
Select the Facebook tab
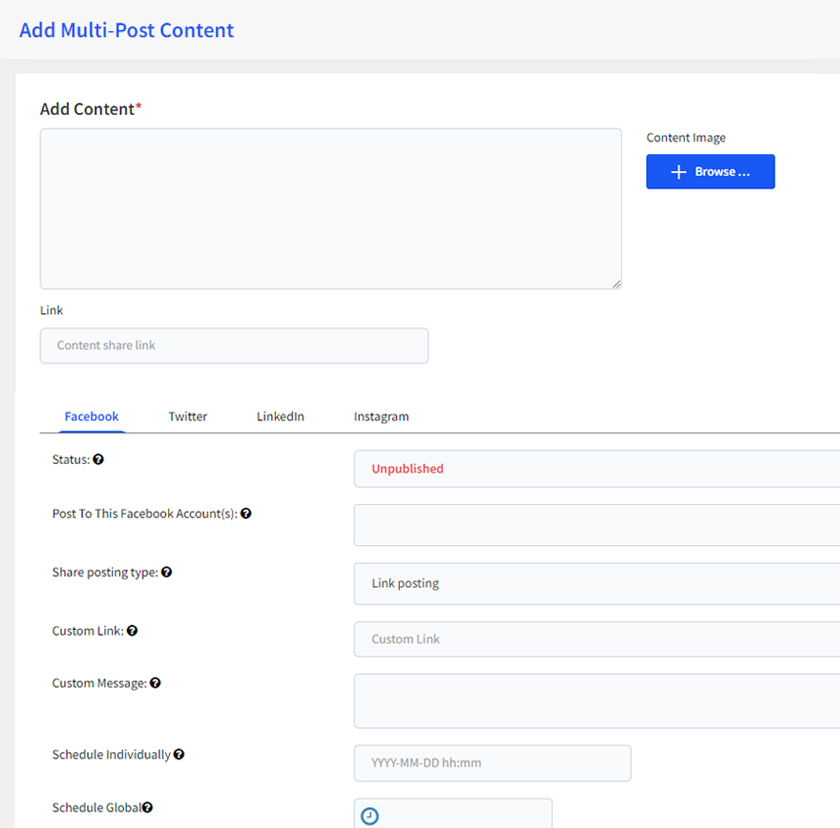[x=92, y=417]
